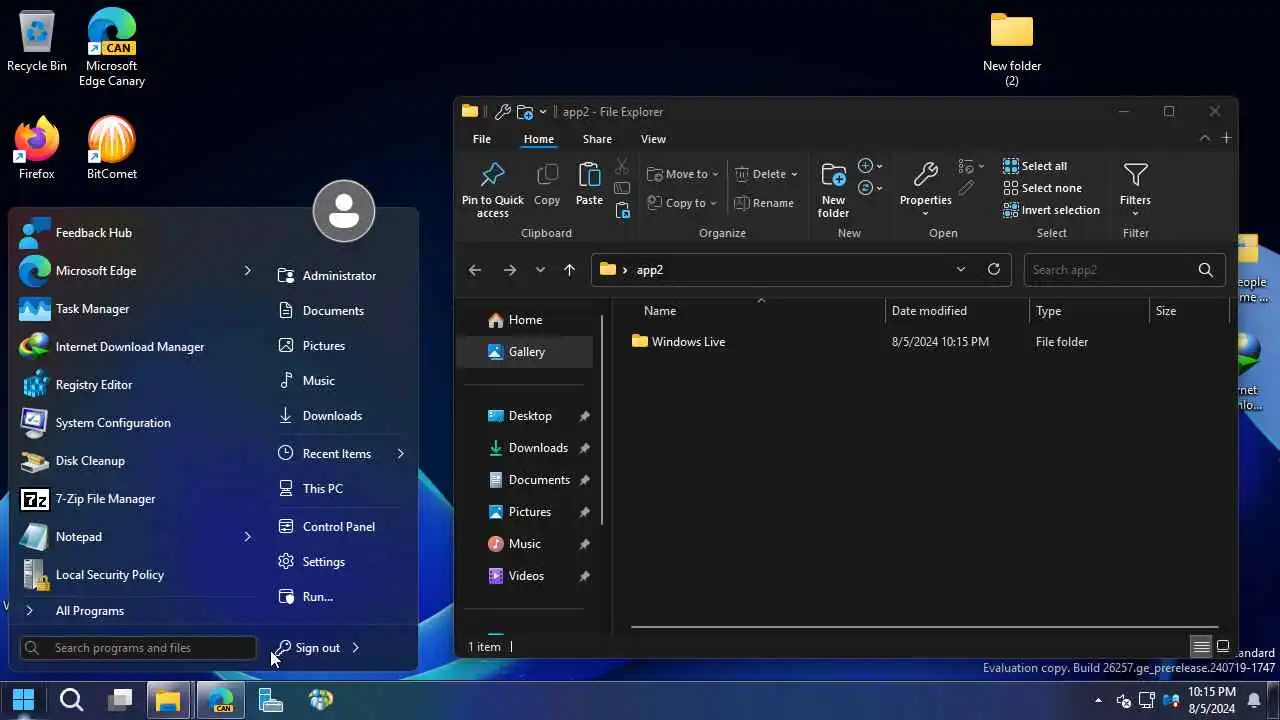Click Rename in the Organize group

coord(764,203)
